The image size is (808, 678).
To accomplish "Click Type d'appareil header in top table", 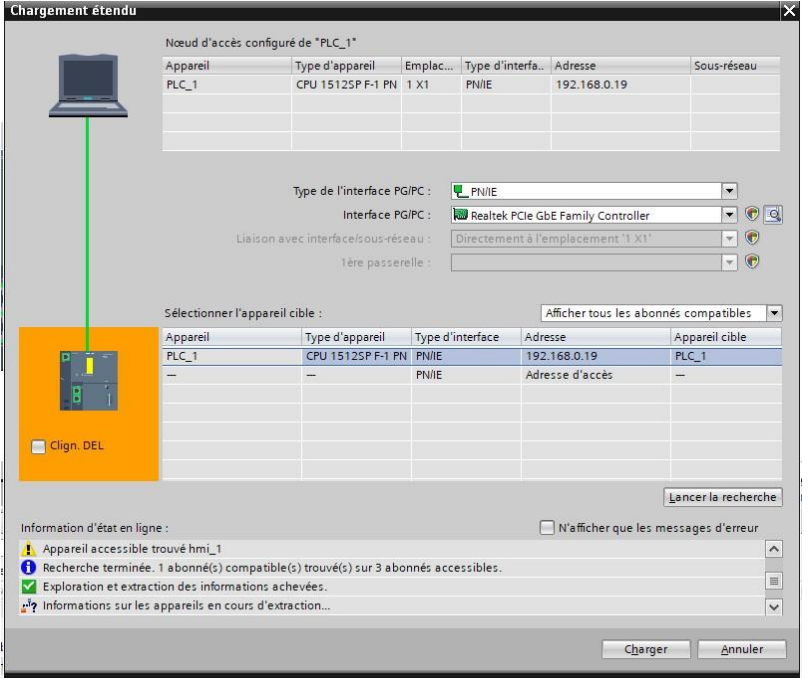I will (346, 66).
